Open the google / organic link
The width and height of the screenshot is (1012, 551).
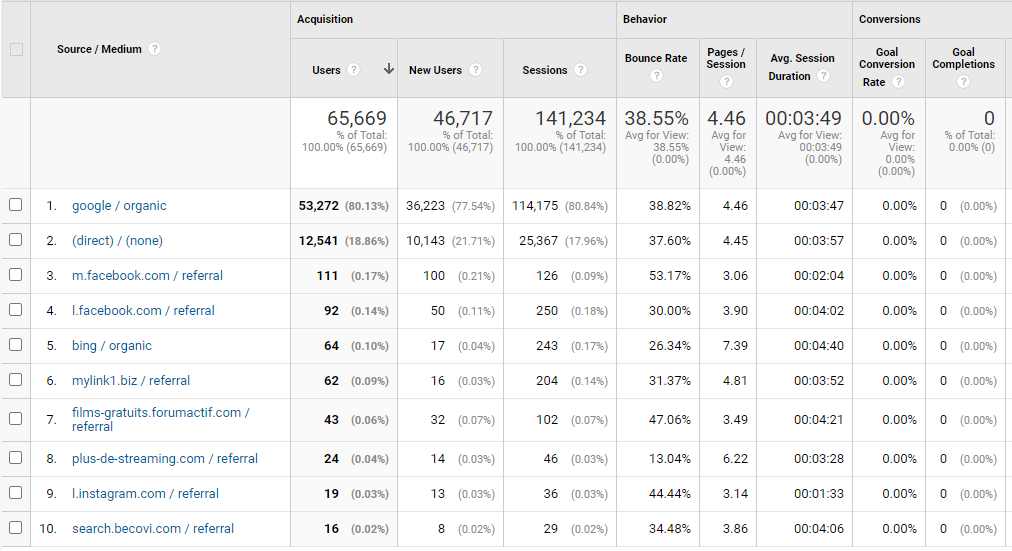(119, 206)
